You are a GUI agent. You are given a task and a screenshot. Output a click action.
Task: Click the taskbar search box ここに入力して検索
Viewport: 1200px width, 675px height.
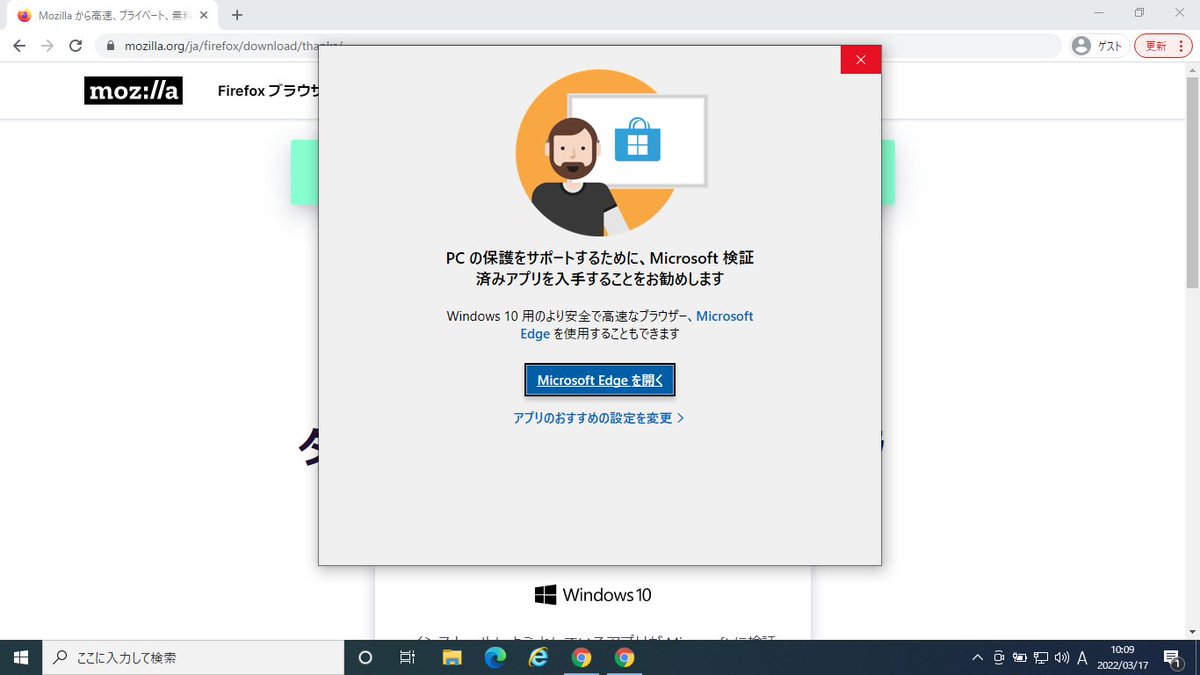[x=193, y=657]
